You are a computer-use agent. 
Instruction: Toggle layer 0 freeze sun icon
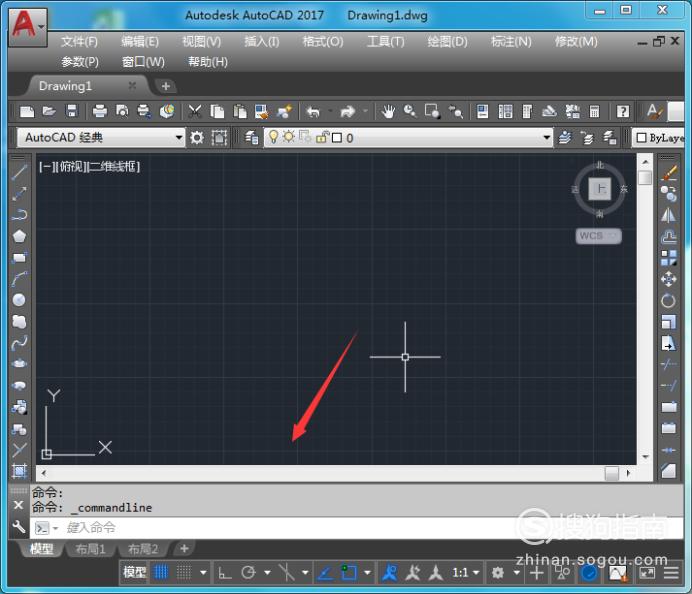pos(289,137)
